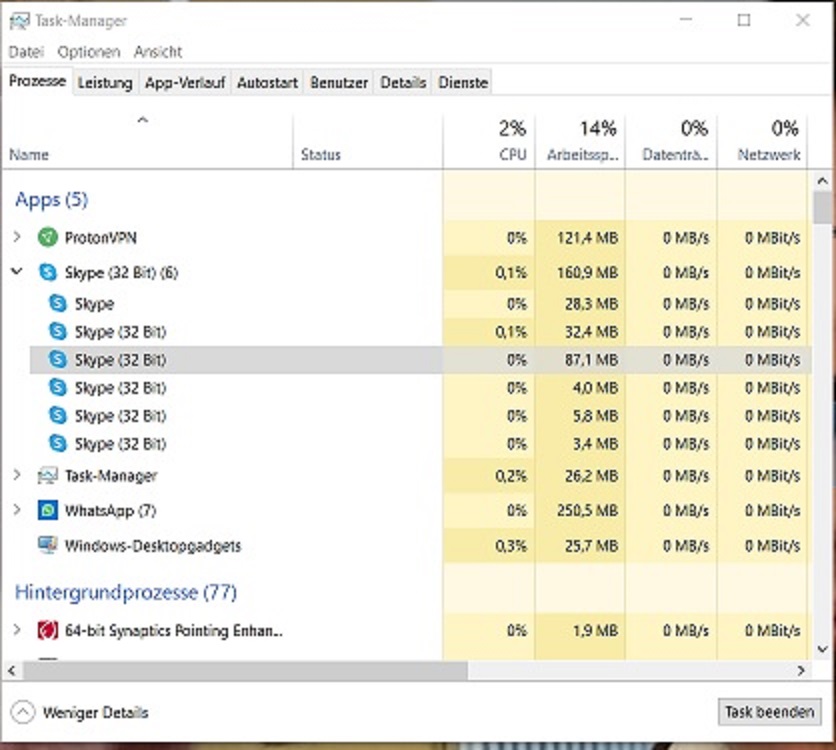Click the Weniger Details circle arrow icon
836x750 pixels.
(23, 712)
